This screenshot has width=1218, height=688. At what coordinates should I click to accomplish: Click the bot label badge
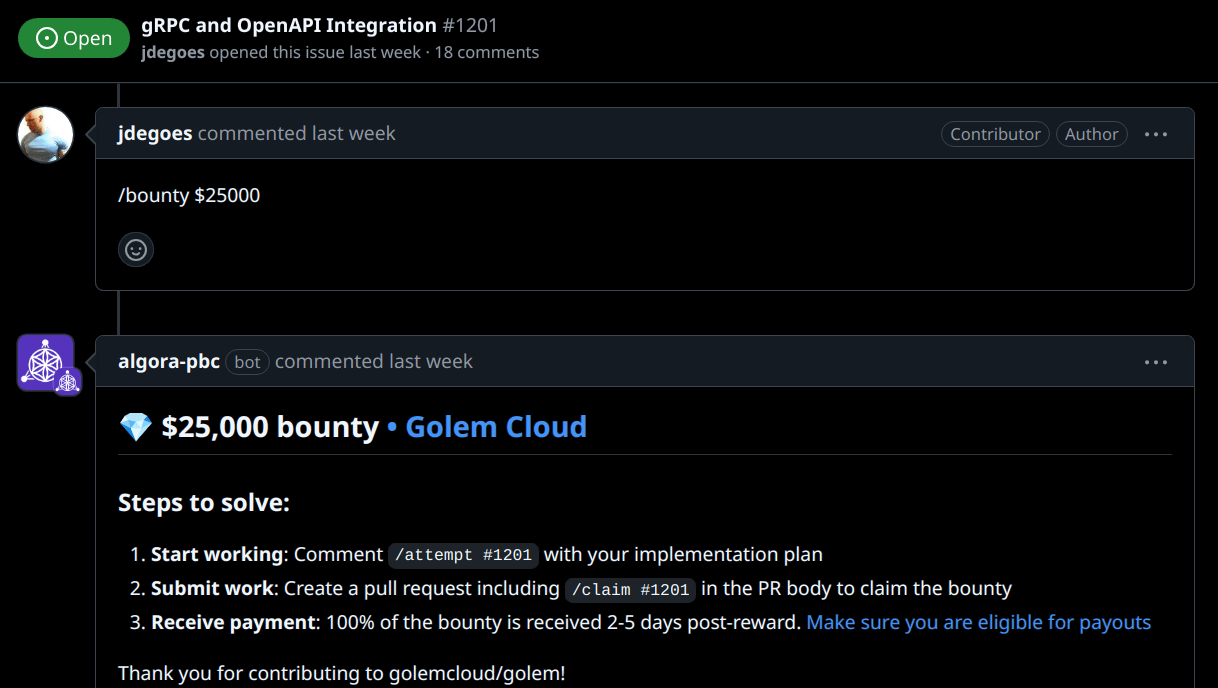247,362
